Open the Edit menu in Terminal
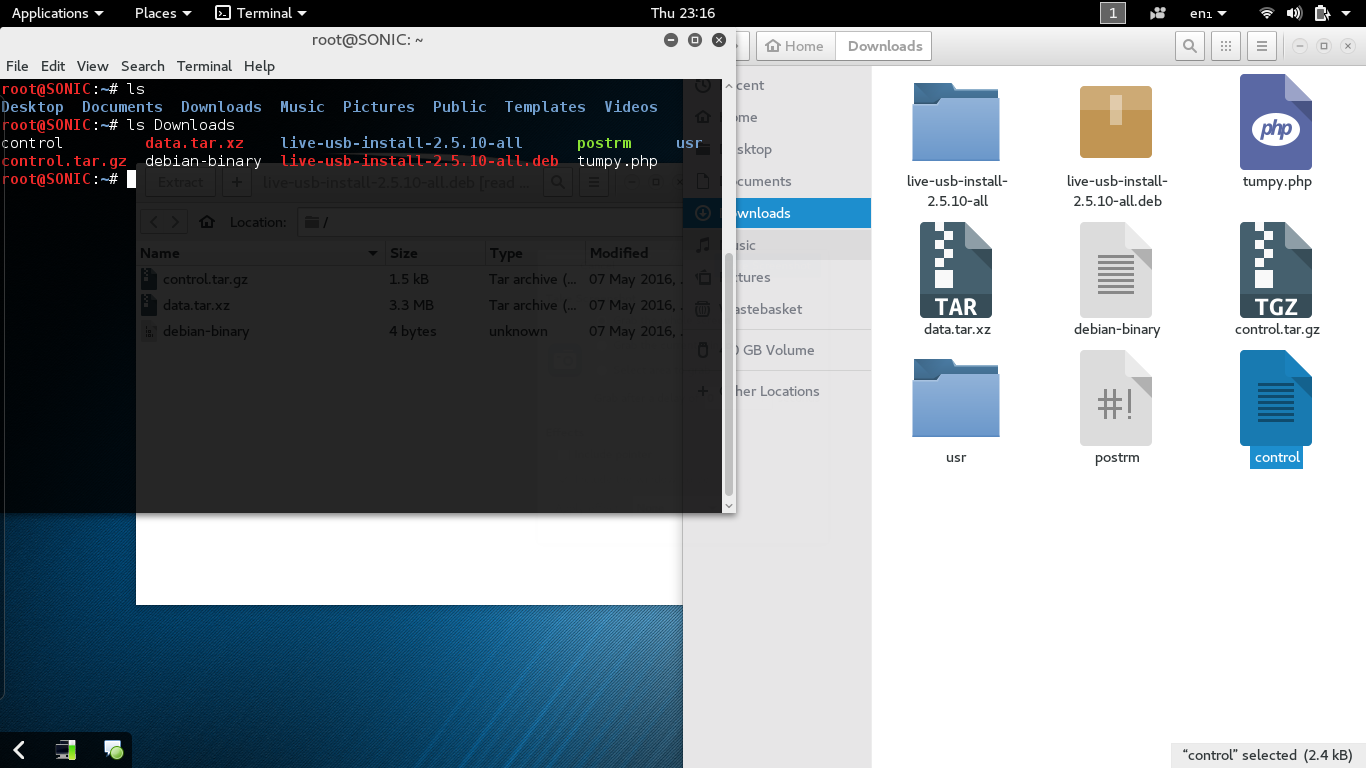The image size is (1366, 768). pyautogui.click(x=53, y=66)
